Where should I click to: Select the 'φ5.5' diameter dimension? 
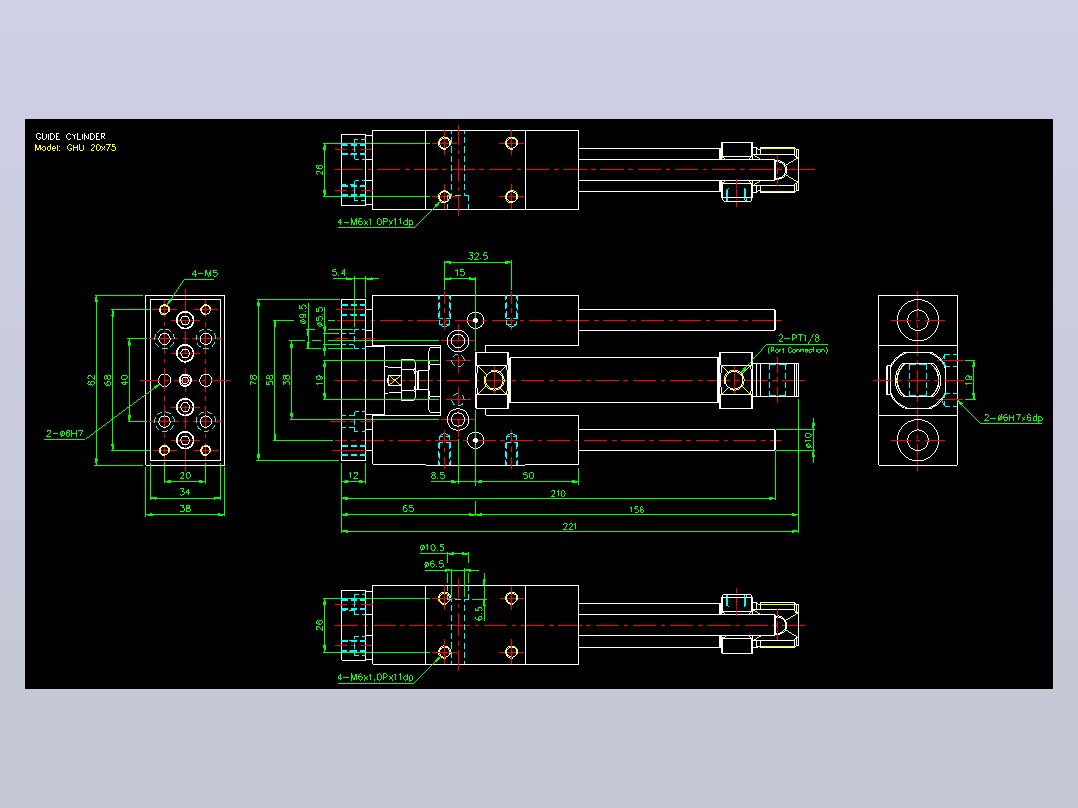click(x=320, y=316)
